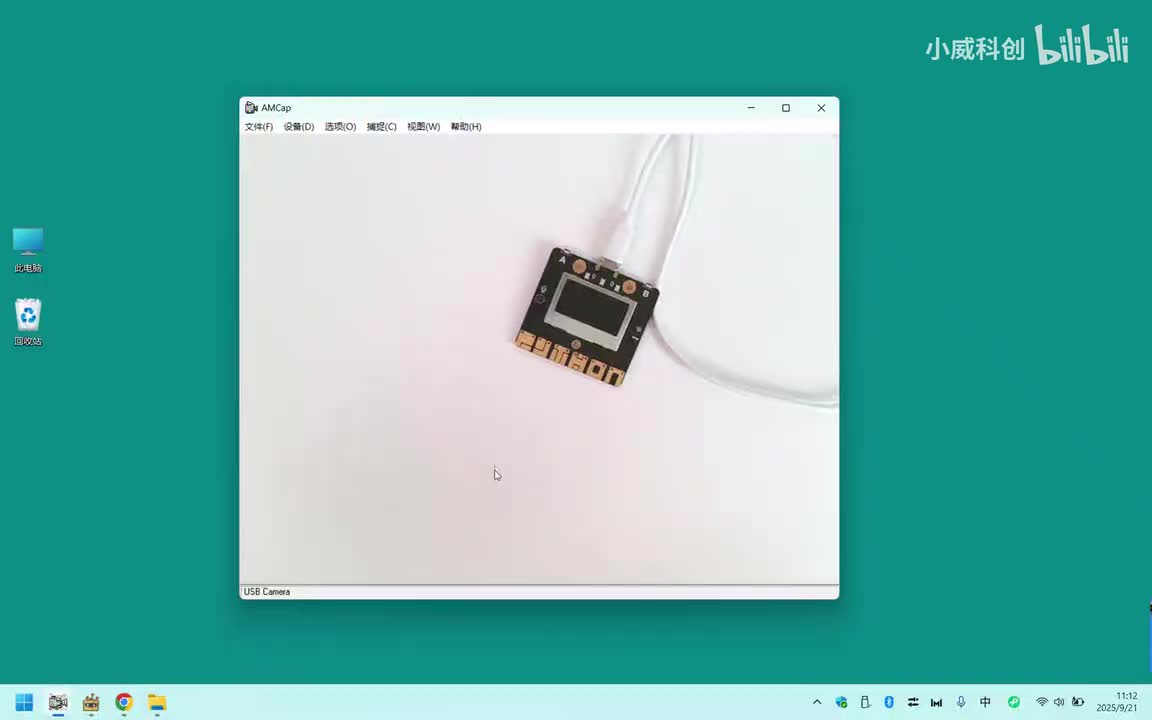1152x720 pixels.
Task: Click the USB Camera status bar text
Action: [x=267, y=592]
